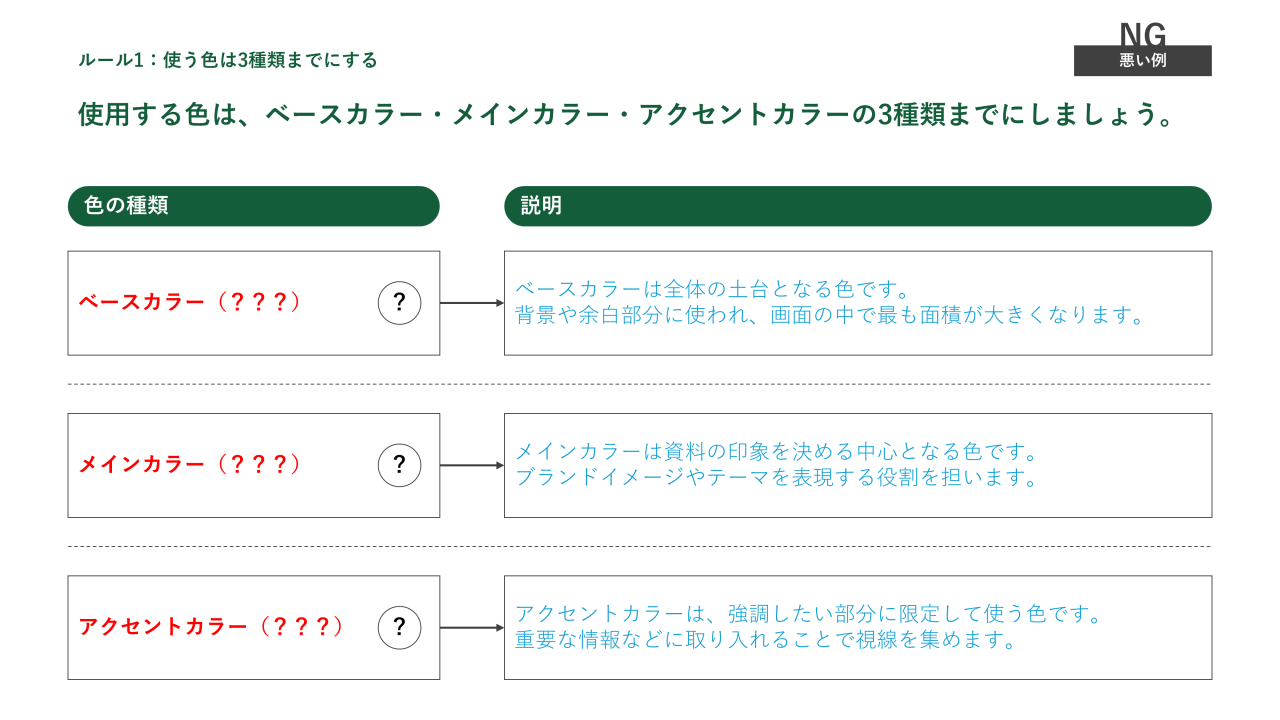The image size is (1280, 720).
Task: Click the arrow pointing to the ベースカラー description
Action: pyautogui.click(x=471, y=303)
